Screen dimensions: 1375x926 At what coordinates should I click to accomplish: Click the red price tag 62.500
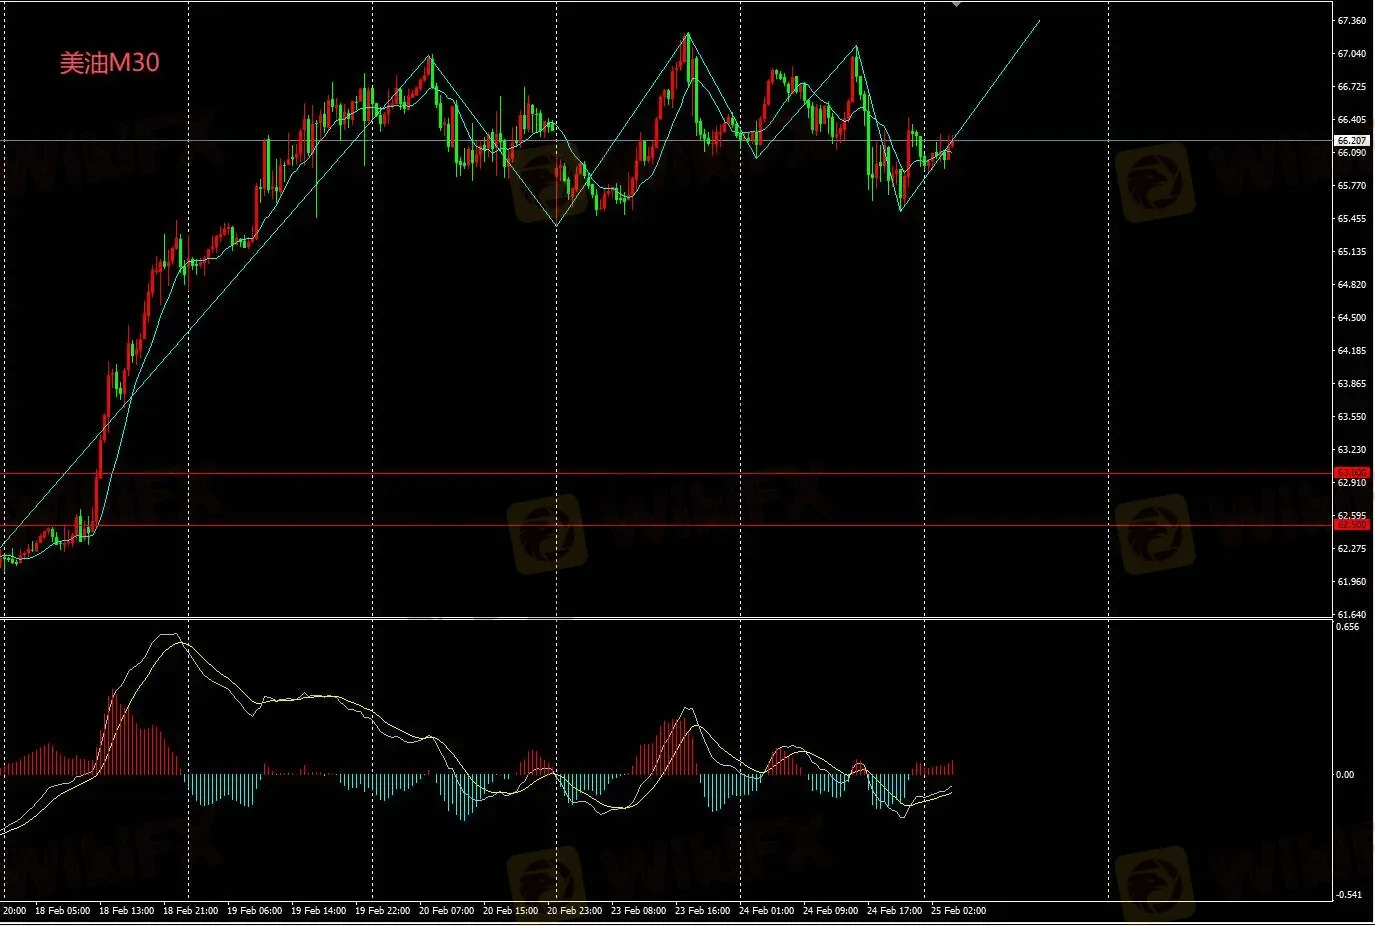(x=1352, y=524)
